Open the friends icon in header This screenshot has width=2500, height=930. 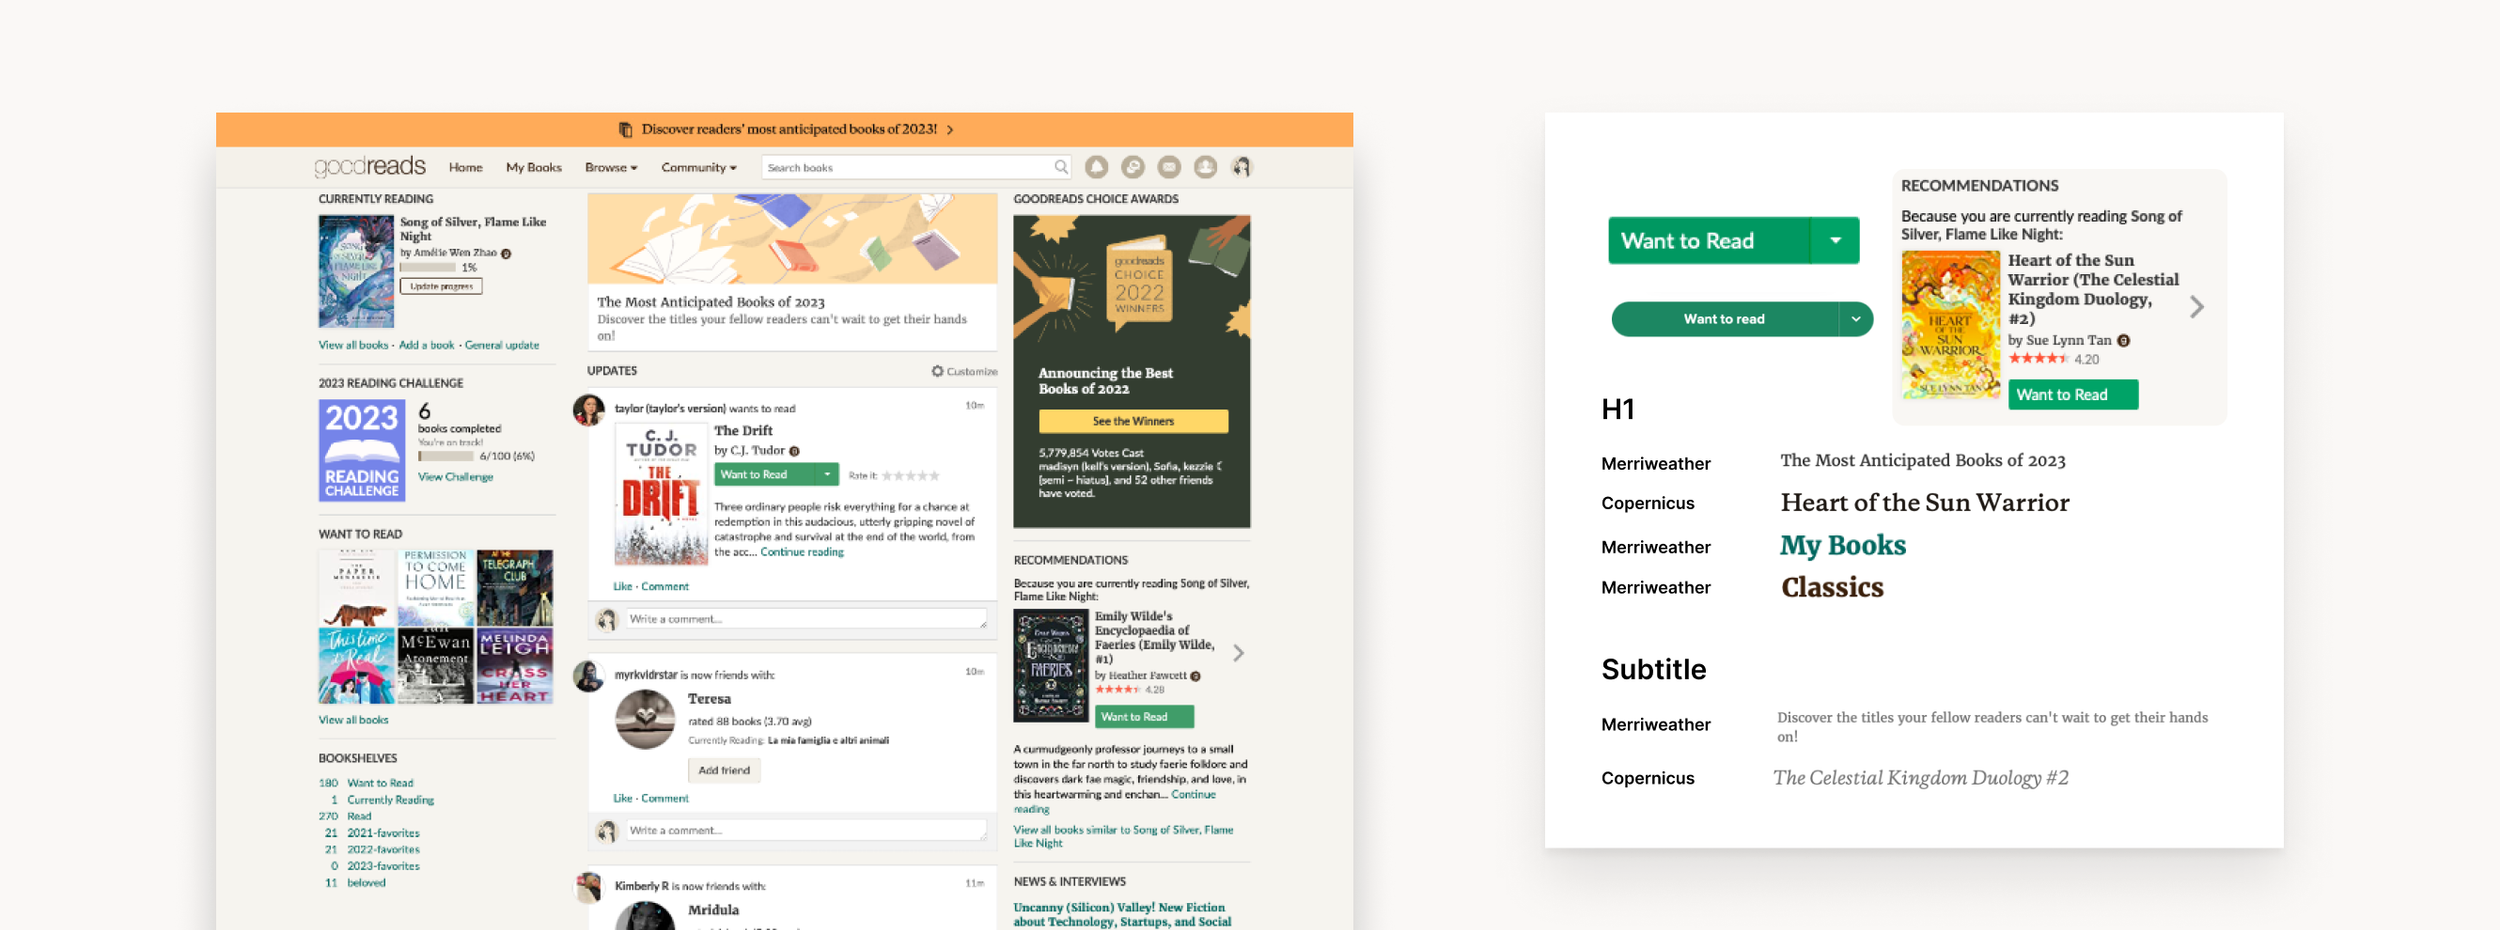[x=1205, y=167]
